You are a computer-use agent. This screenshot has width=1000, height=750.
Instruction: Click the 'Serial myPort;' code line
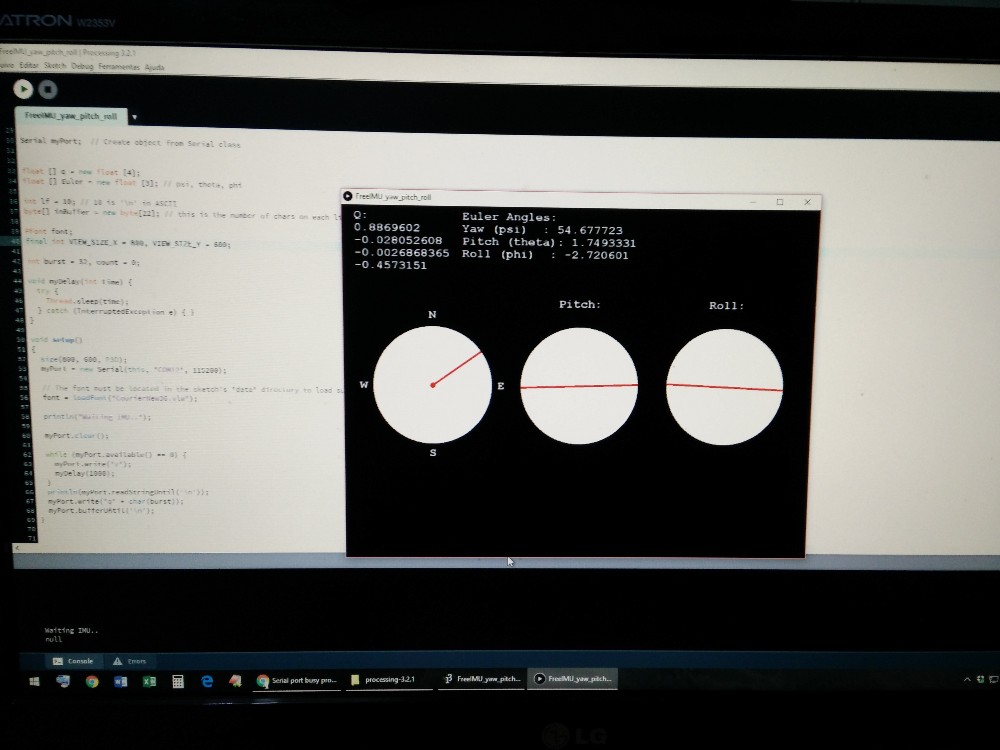click(50, 141)
